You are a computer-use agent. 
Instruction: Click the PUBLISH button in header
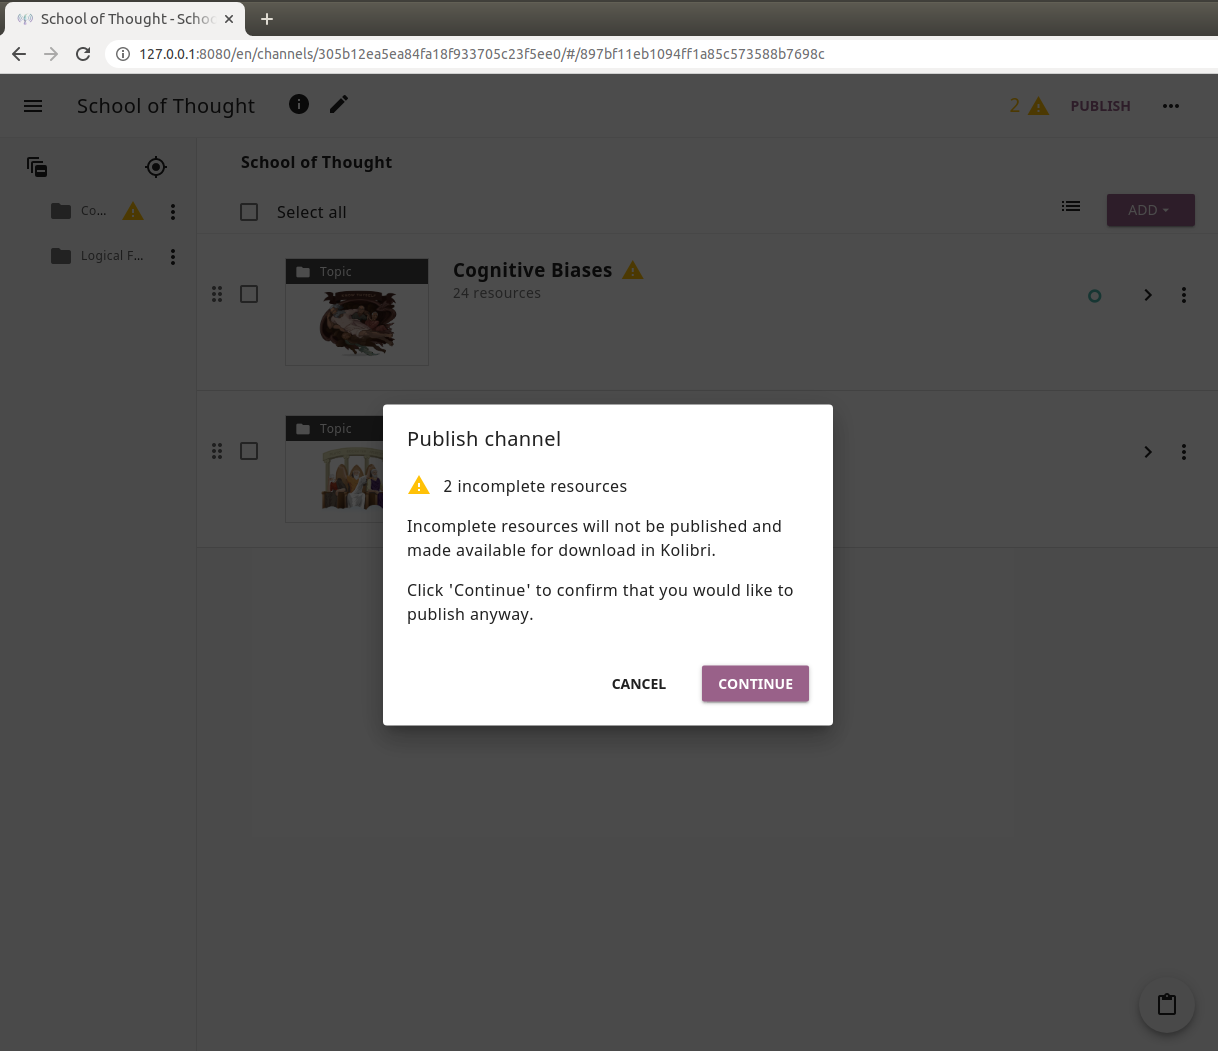click(1100, 106)
